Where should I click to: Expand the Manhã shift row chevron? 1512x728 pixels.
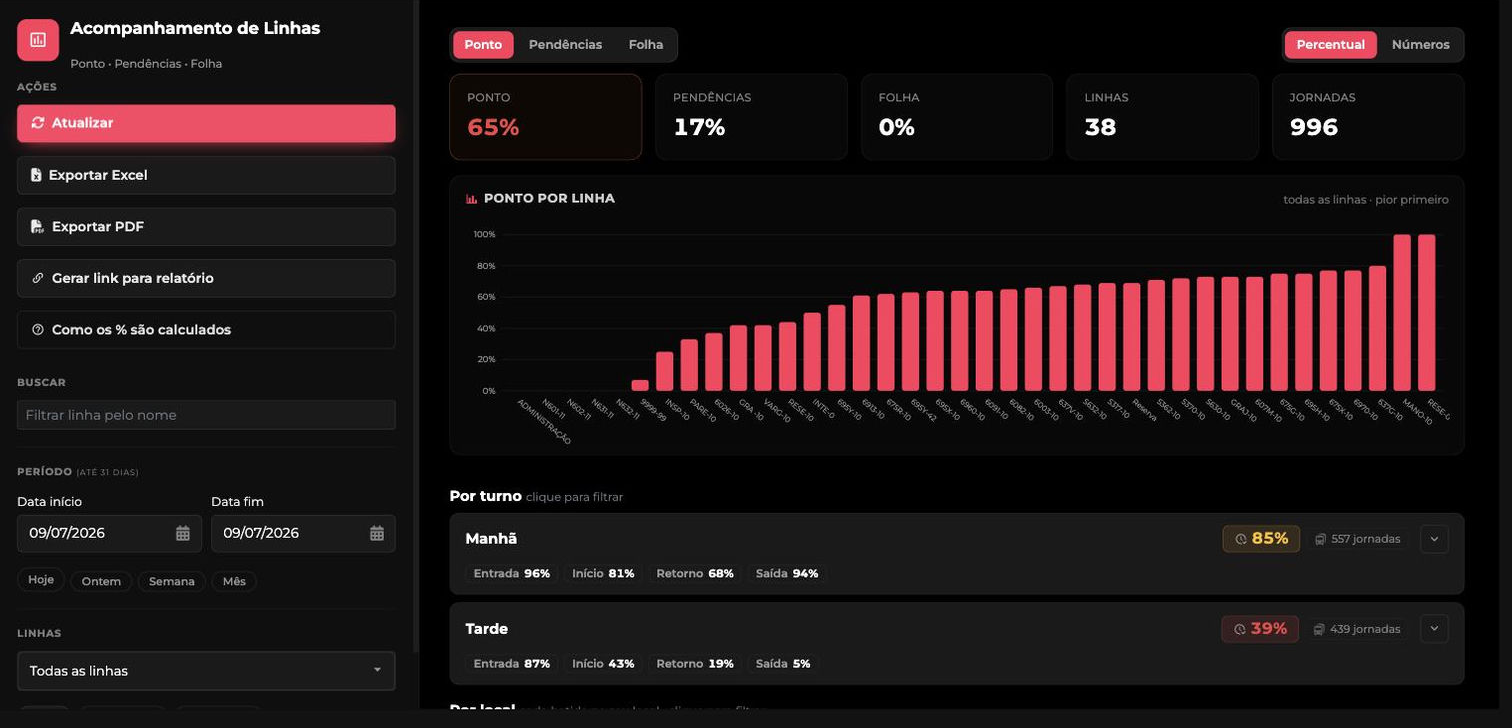pos(1434,539)
